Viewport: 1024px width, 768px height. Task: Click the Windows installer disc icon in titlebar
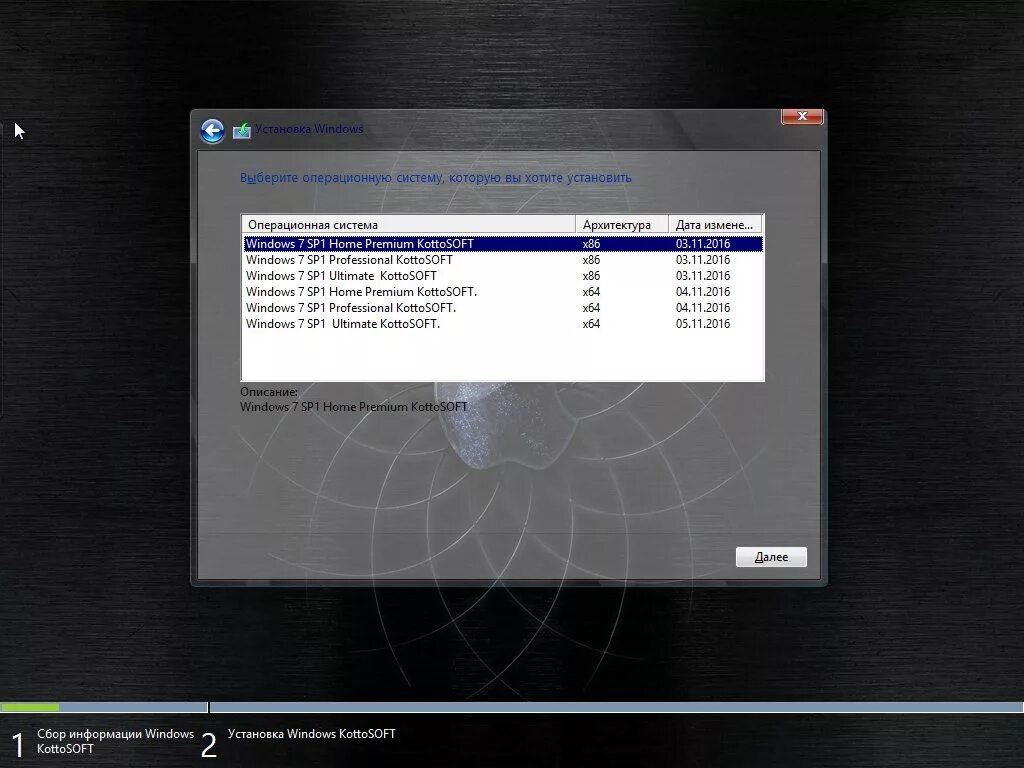[x=241, y=130]
